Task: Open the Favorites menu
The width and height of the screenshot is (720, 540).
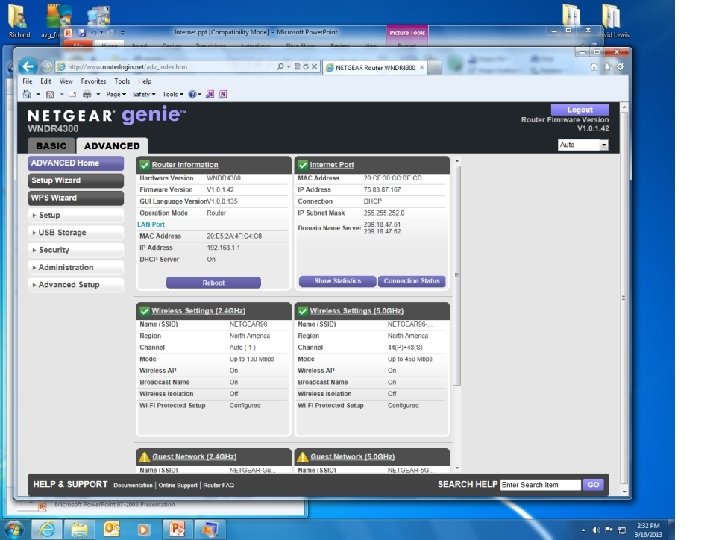Action: click(x=93, y=81)
